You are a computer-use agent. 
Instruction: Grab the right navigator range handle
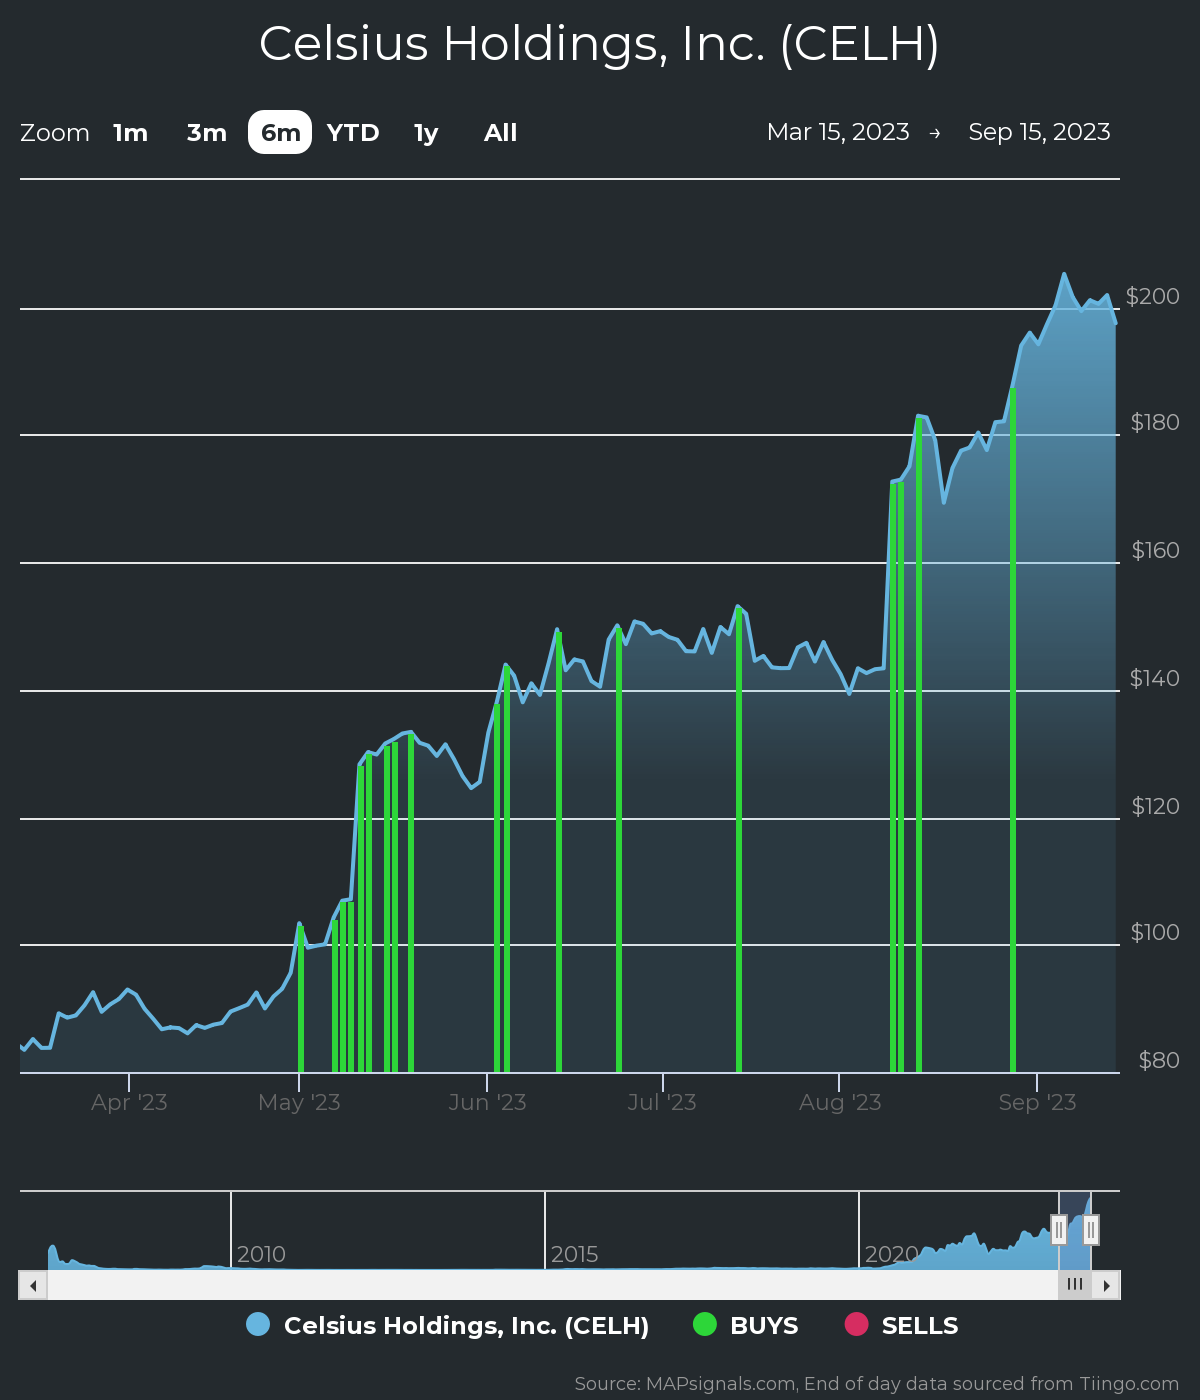pyautogui.click(x=1091, y=1229)
